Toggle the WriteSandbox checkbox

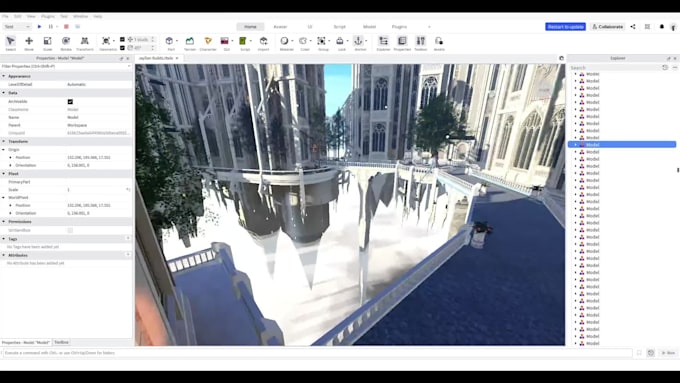pos(70,230)
